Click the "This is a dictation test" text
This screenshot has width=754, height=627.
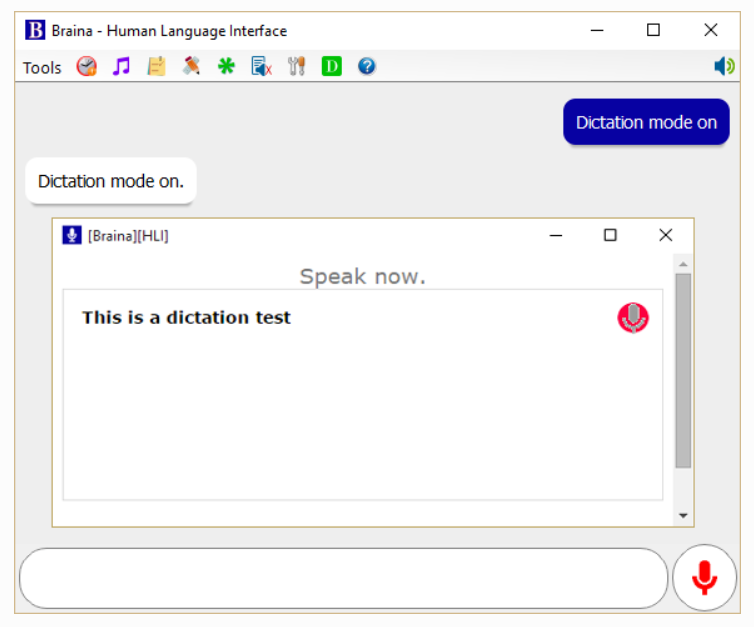click(186, 318)
